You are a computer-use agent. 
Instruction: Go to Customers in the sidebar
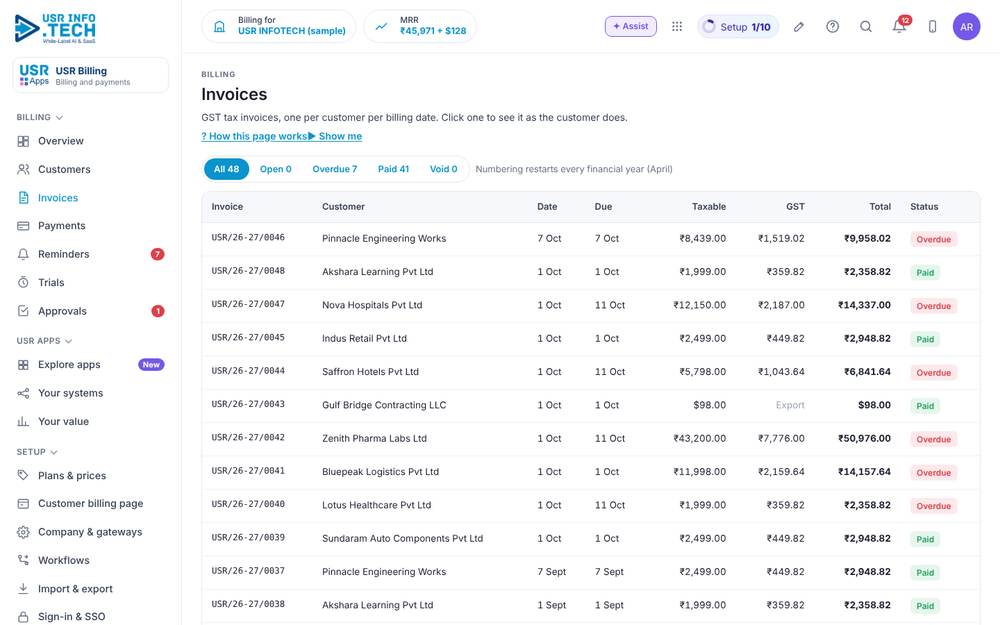[x=64, y=169]
